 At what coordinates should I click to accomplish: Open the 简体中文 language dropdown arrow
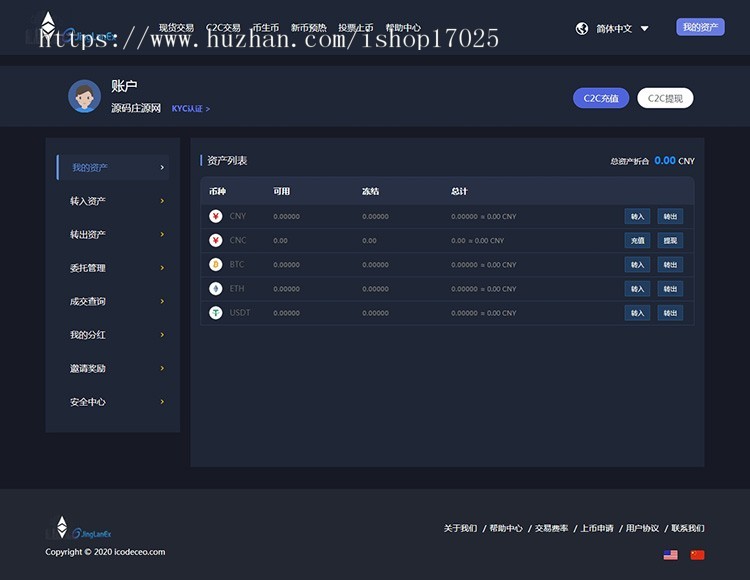(644, 29)
